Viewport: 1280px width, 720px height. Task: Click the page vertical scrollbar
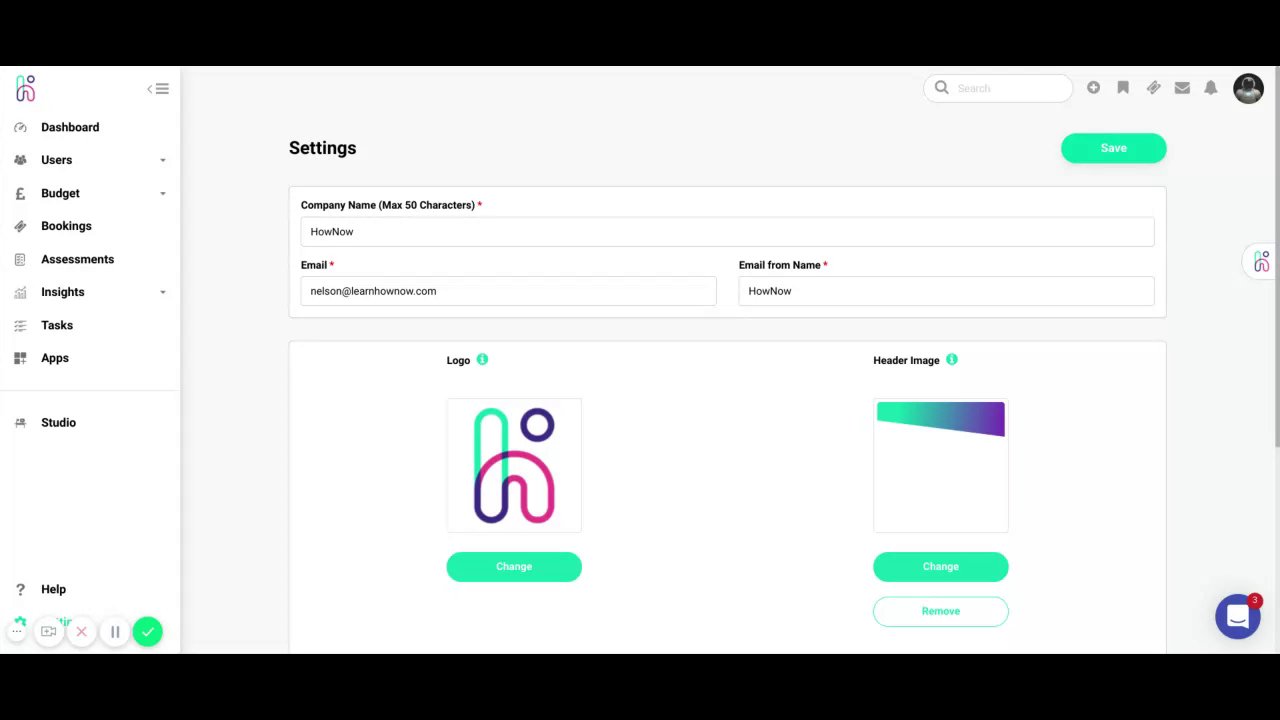coord(1276,258)
